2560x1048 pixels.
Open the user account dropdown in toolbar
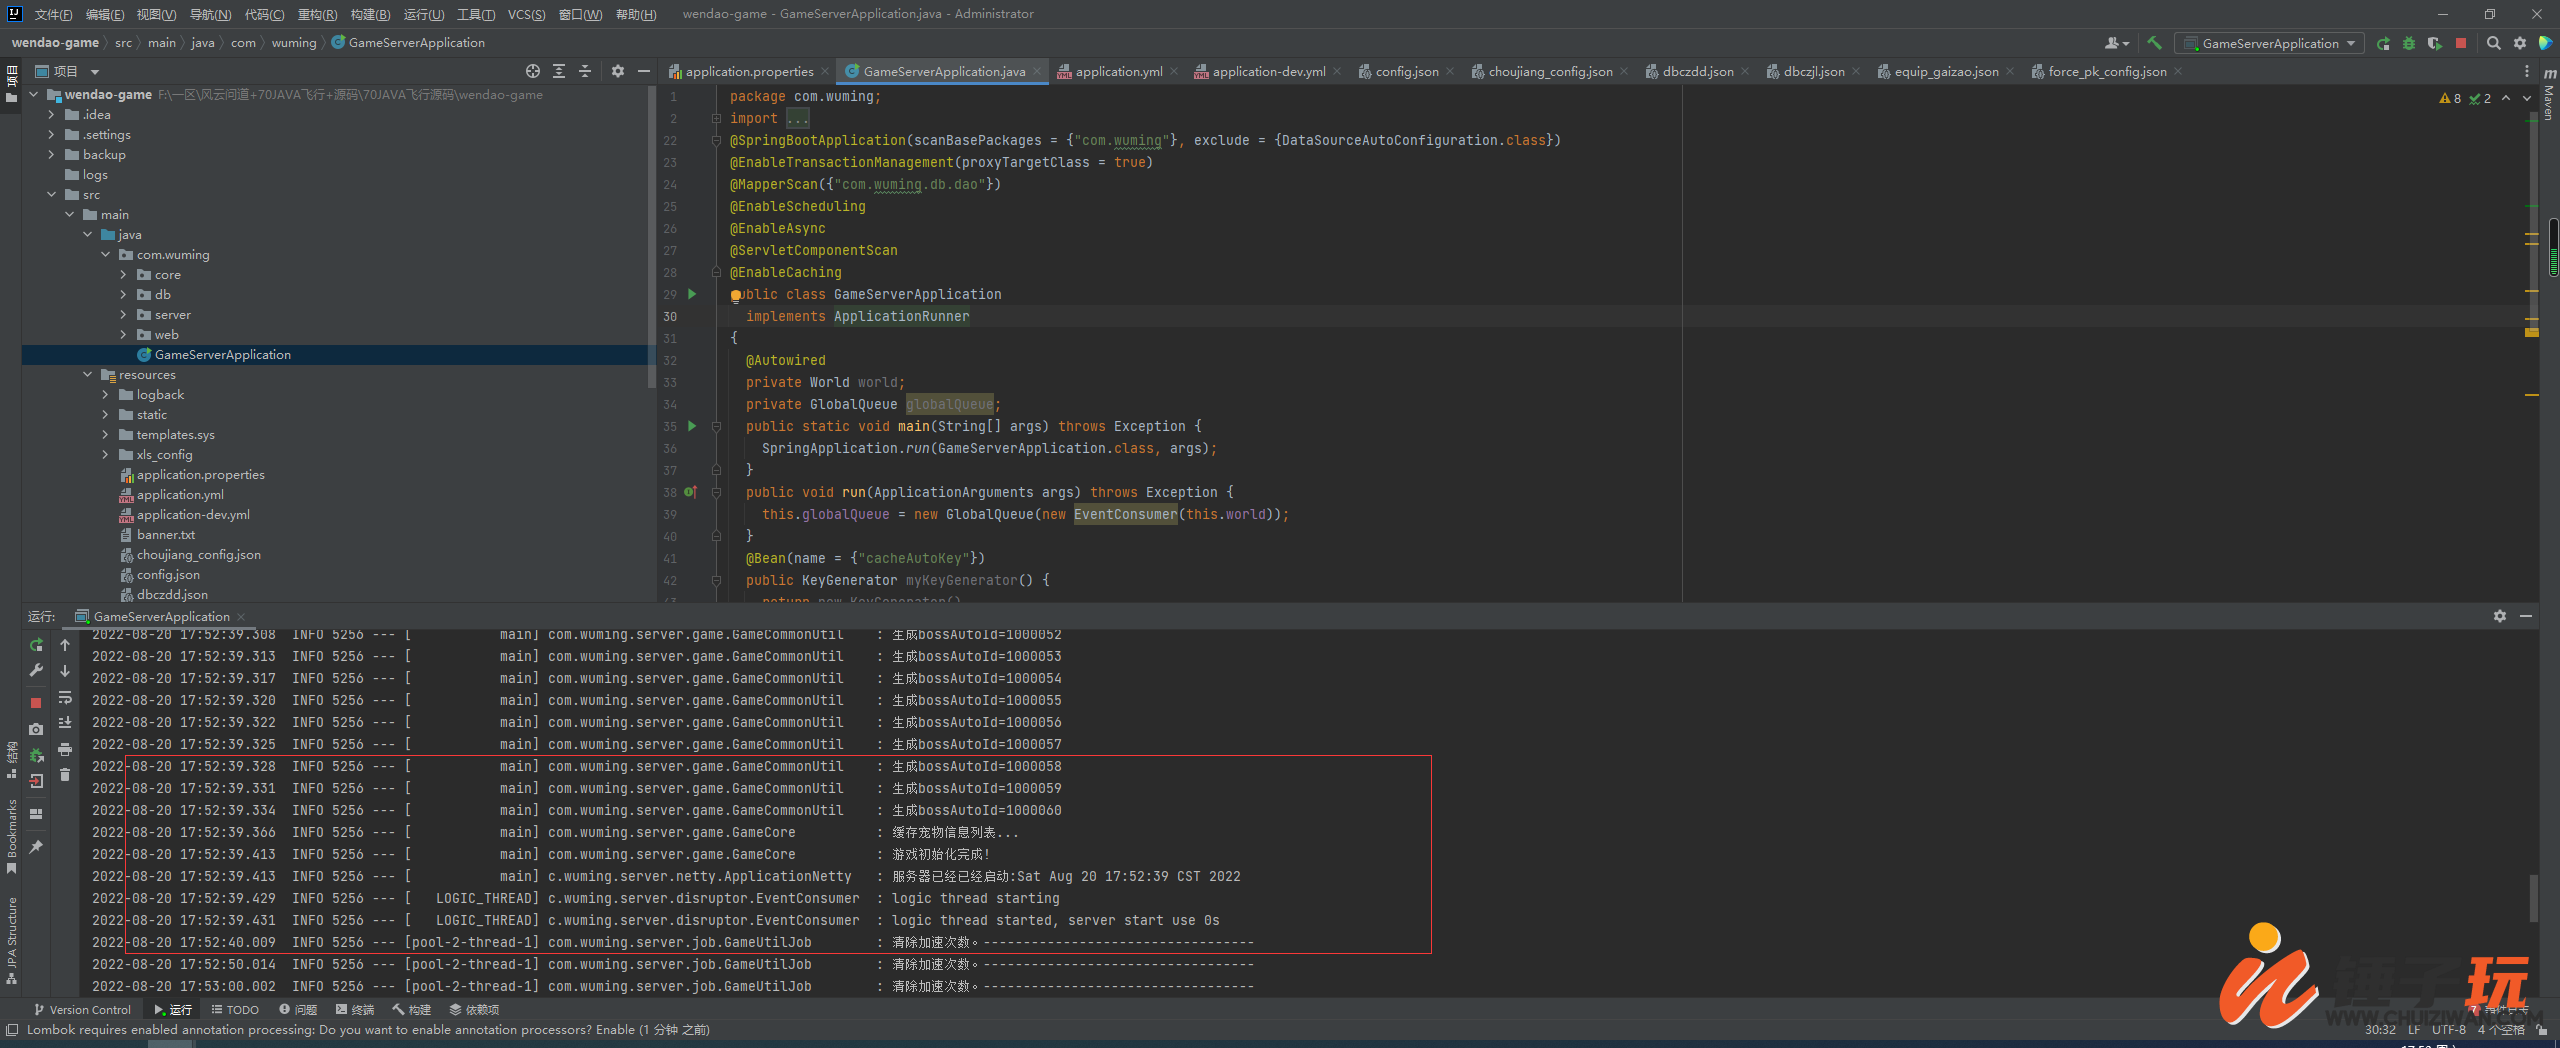pyautogui.click(x=2116, y=43)
